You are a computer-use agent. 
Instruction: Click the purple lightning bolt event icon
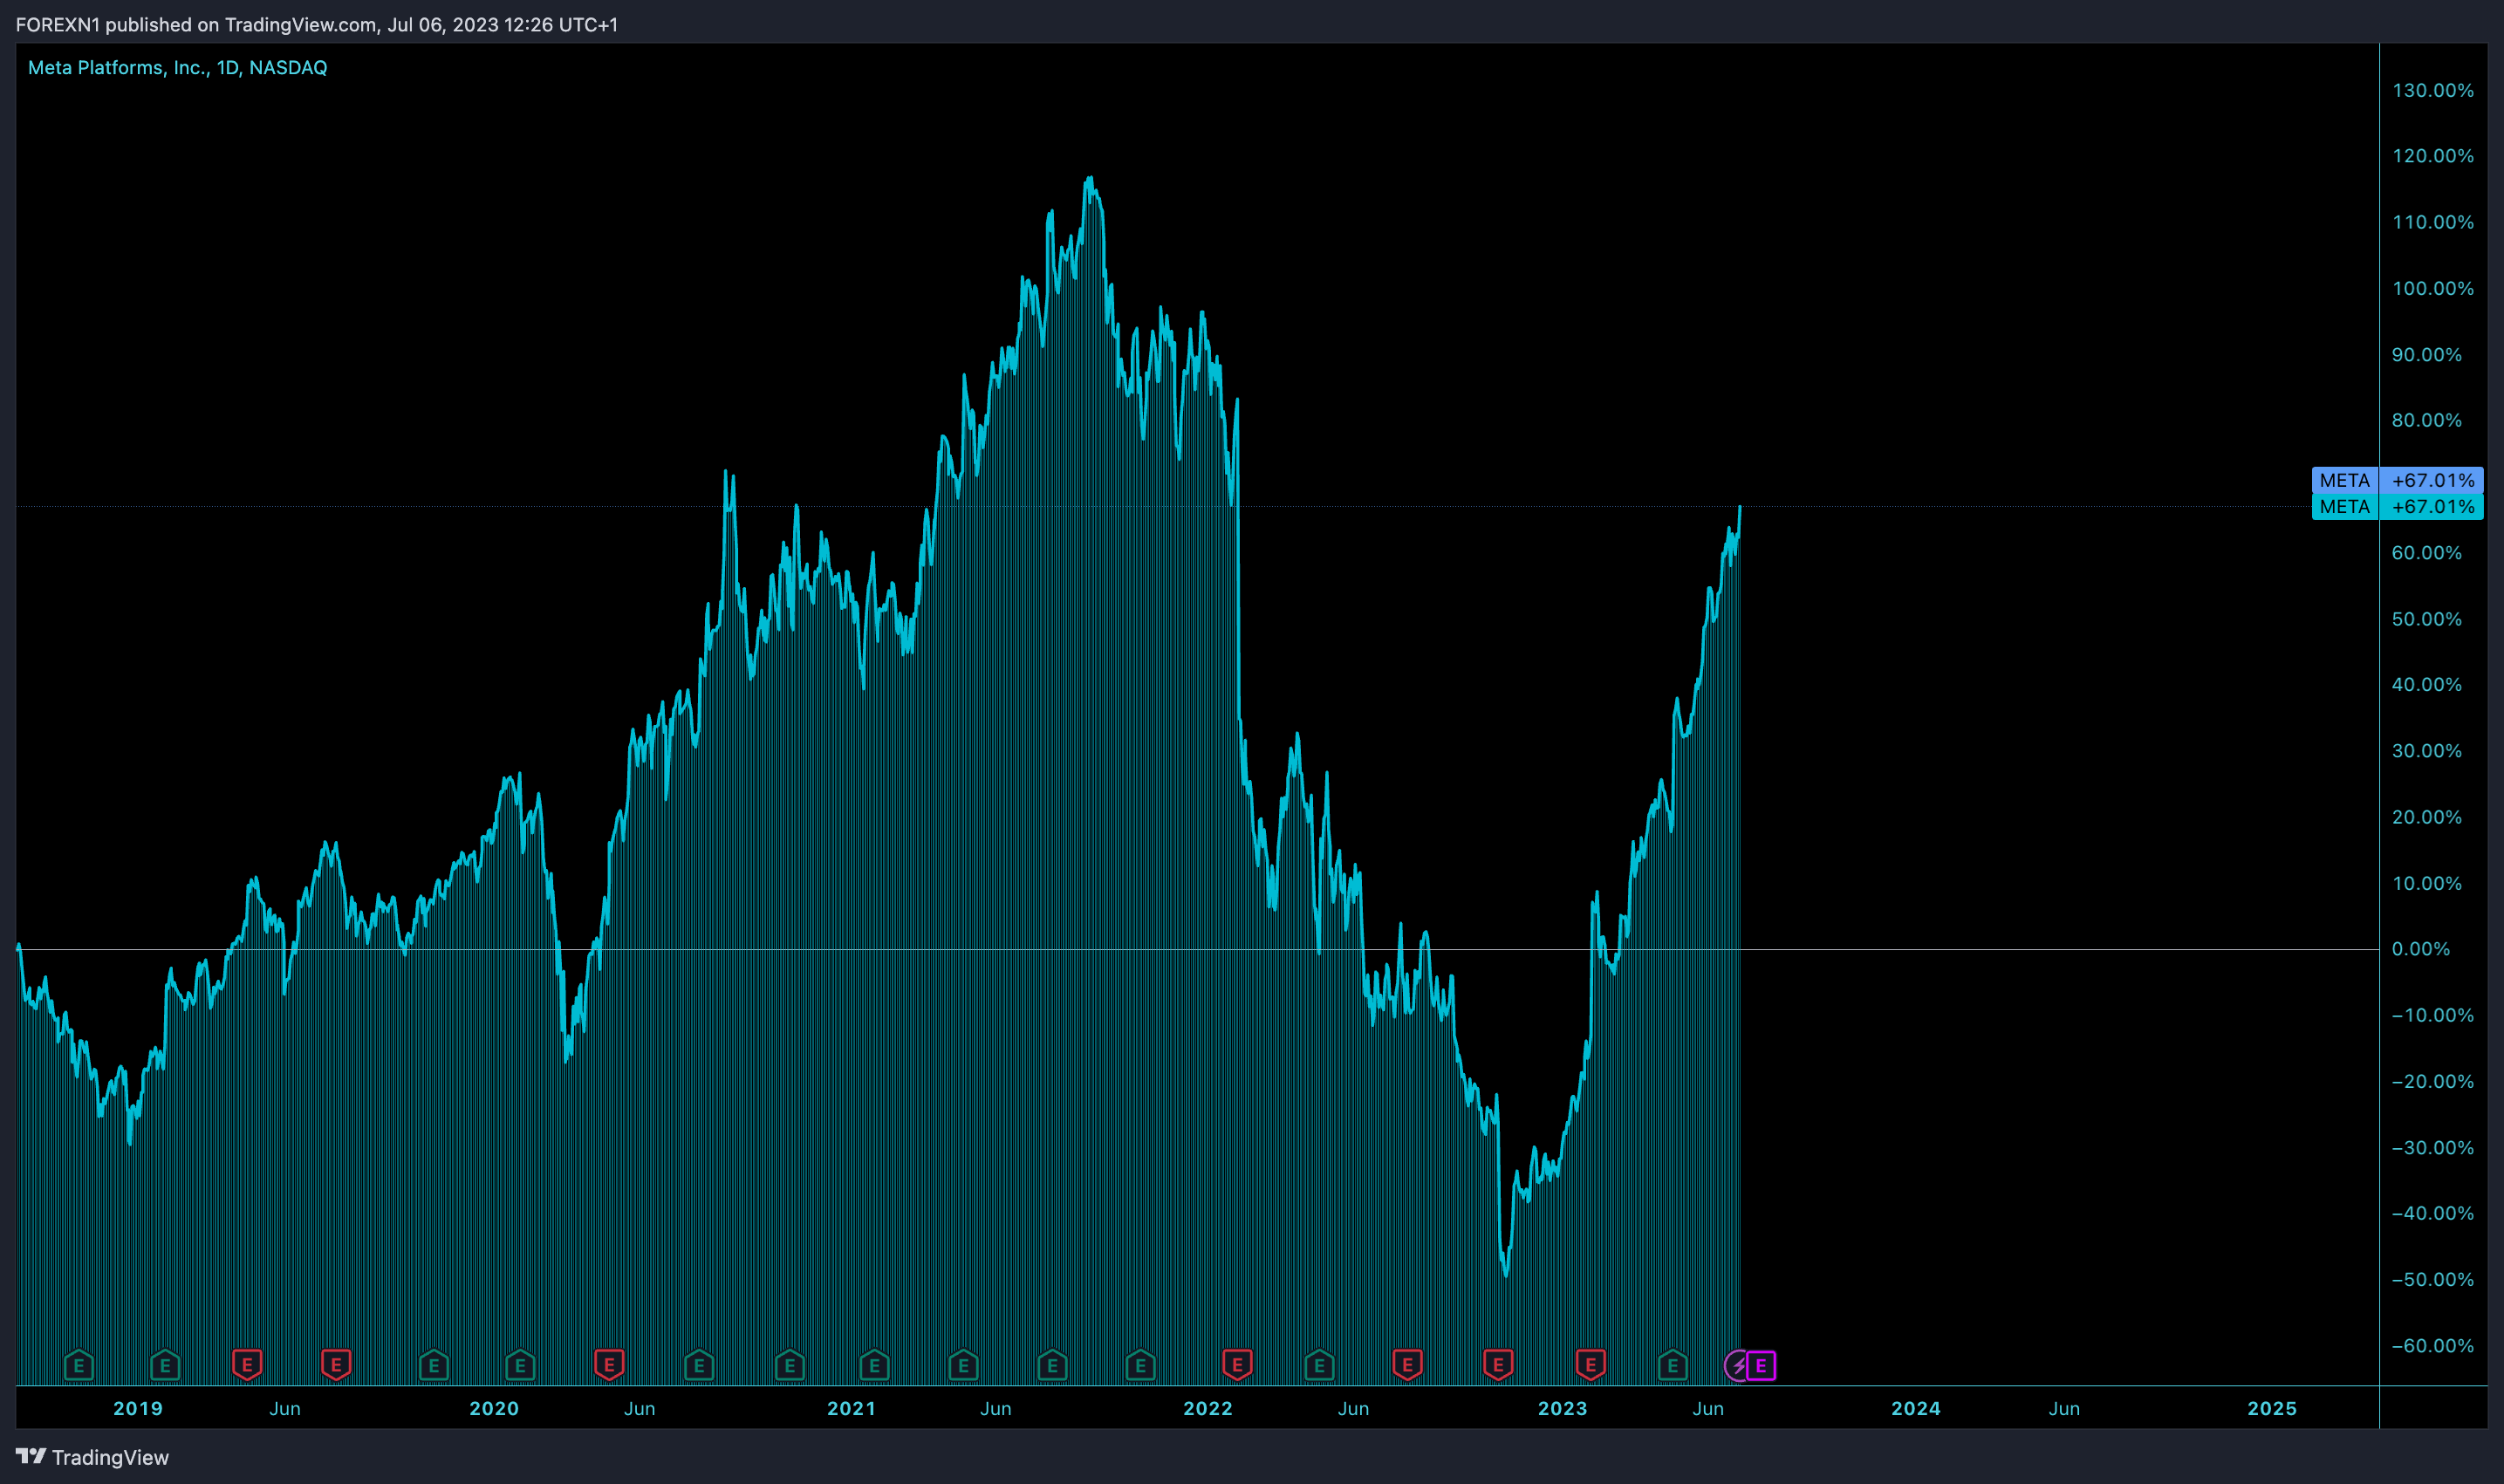(1738, 1365)
